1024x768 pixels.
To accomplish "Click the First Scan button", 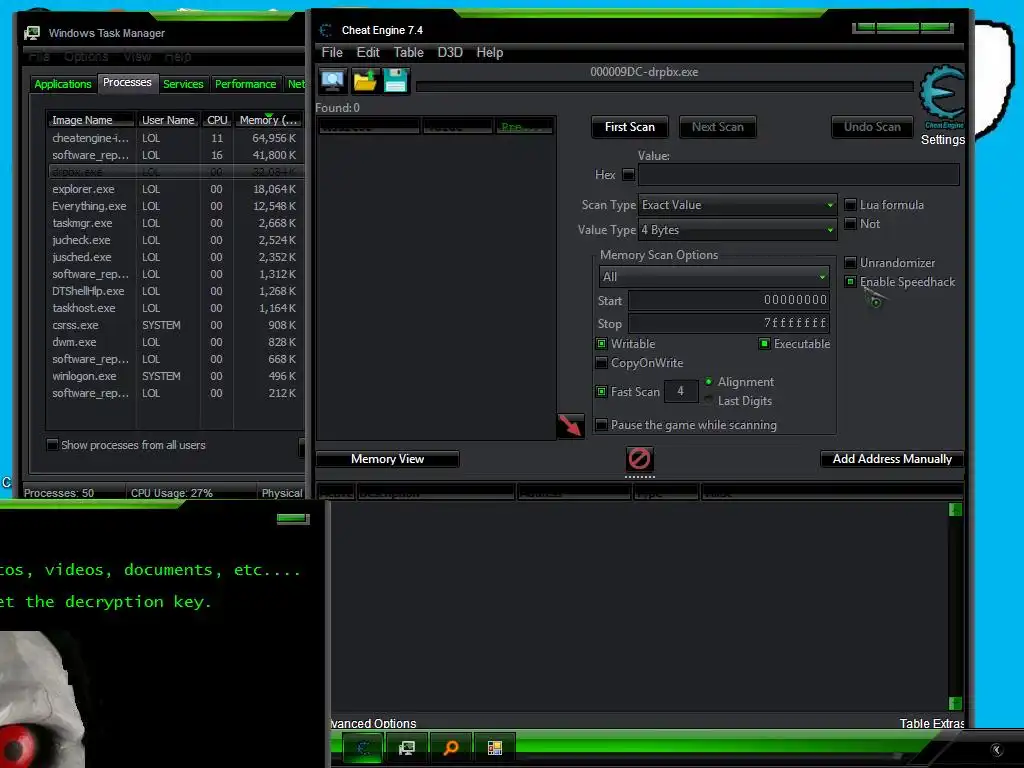I will 630,127.
